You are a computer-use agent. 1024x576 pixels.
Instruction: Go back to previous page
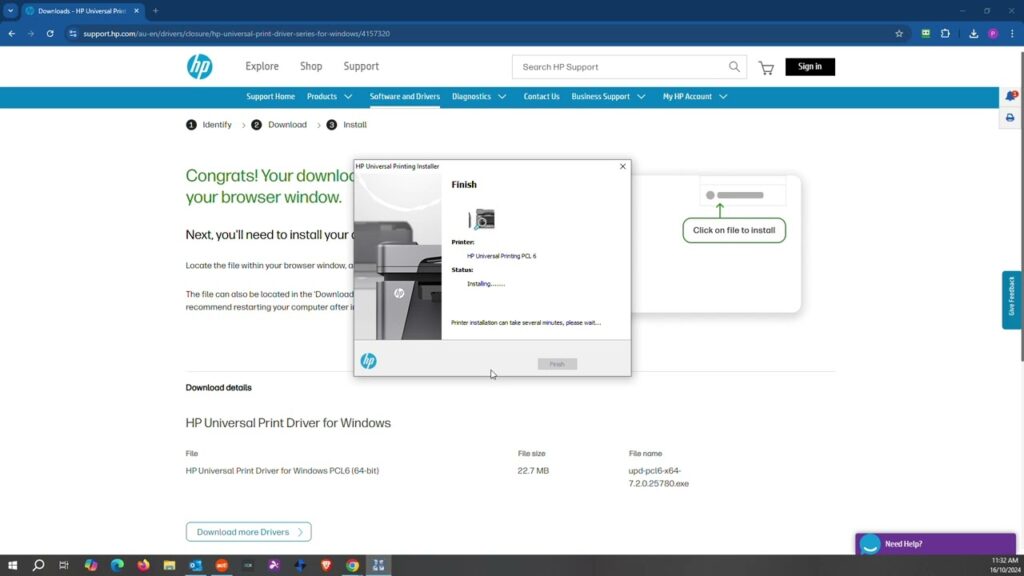12,33
